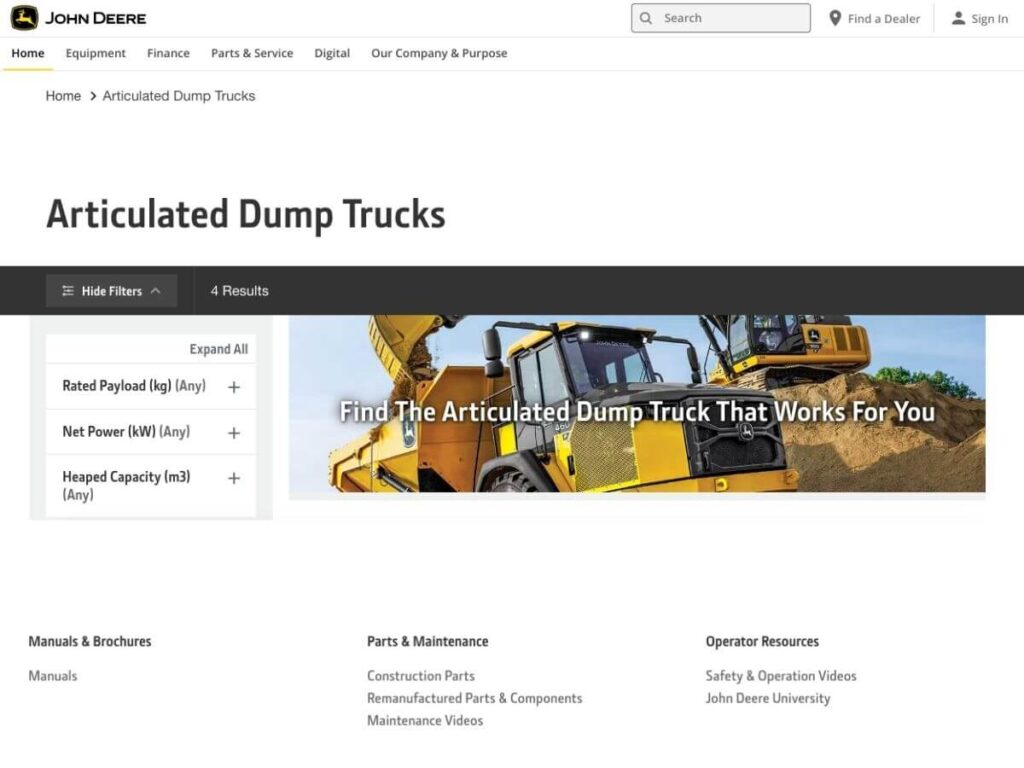Image resolution: width=1024 pixels, height=768 pixels.
Task: Open John Deere University link
Action: tap(768, 698)
